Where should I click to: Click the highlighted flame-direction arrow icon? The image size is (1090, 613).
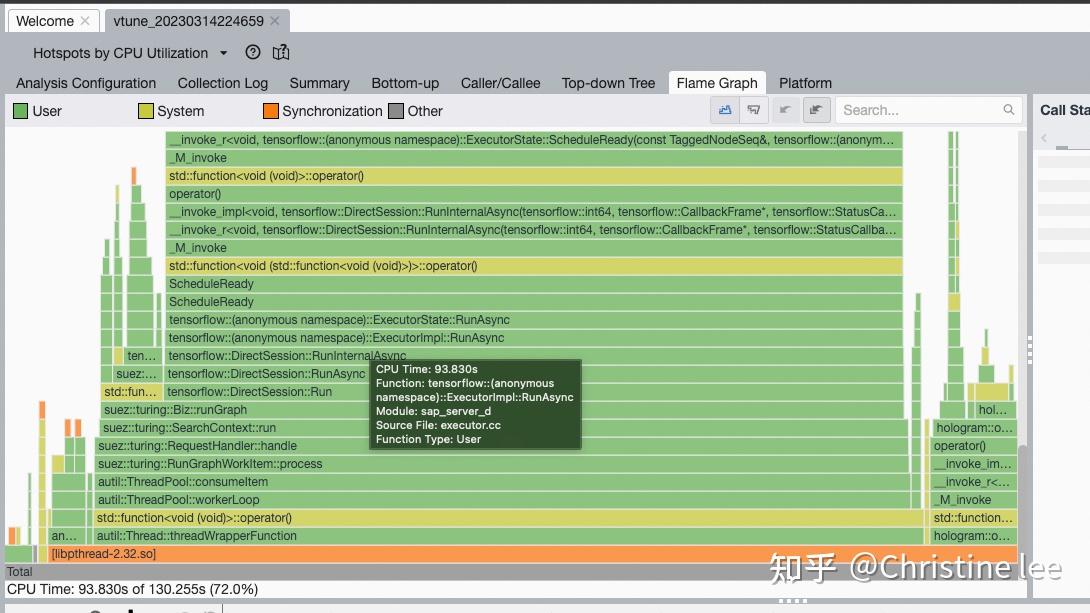pos(816,110)
